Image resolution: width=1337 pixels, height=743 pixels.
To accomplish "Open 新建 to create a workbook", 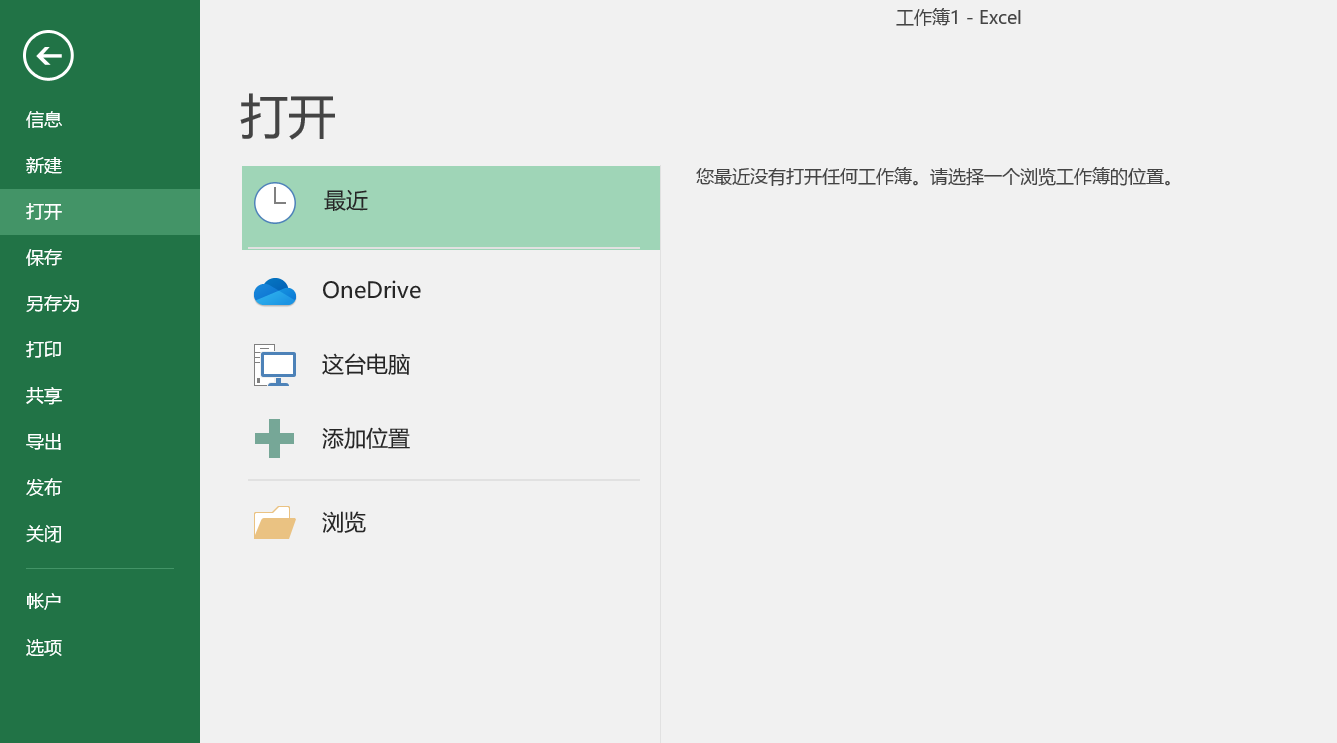I will tap(43, 165).
